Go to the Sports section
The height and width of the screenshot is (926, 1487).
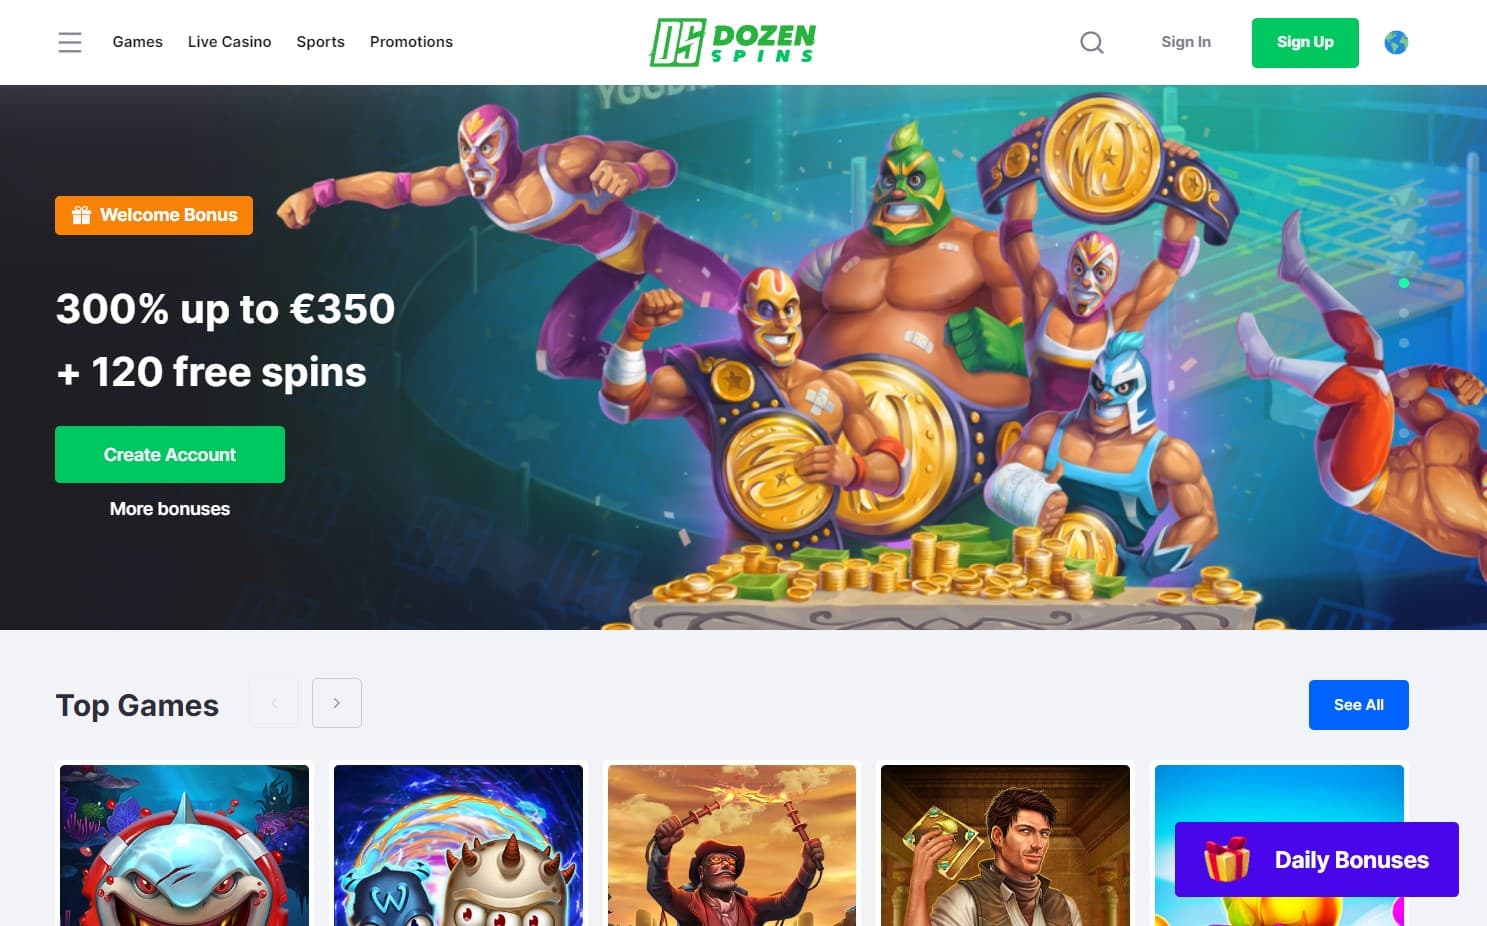point(321,42)
